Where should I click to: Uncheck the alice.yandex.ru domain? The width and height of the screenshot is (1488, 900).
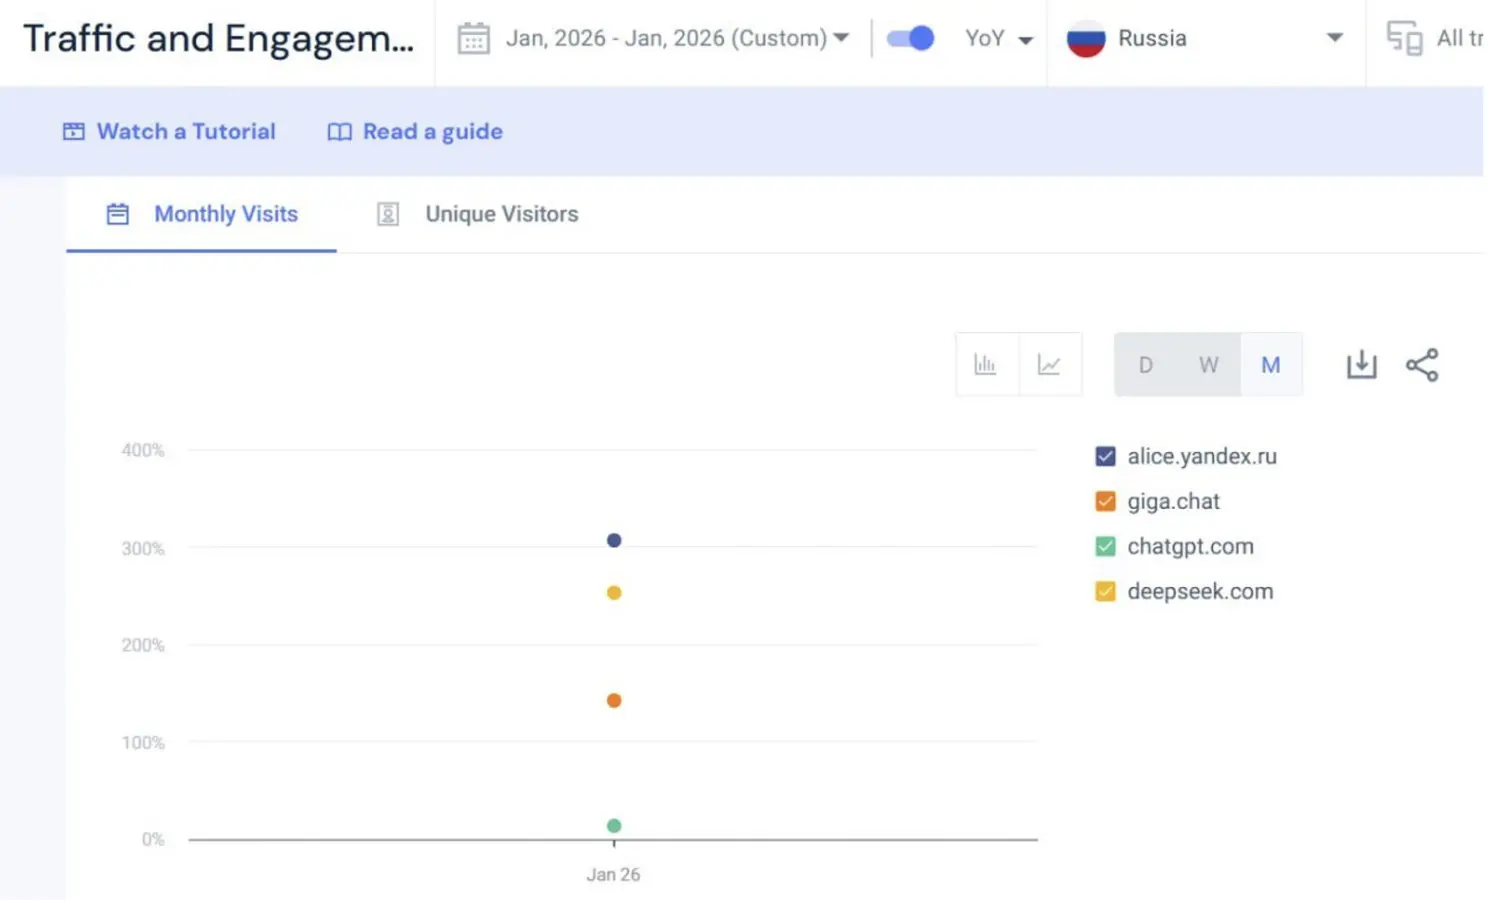tap(1105, 456)
